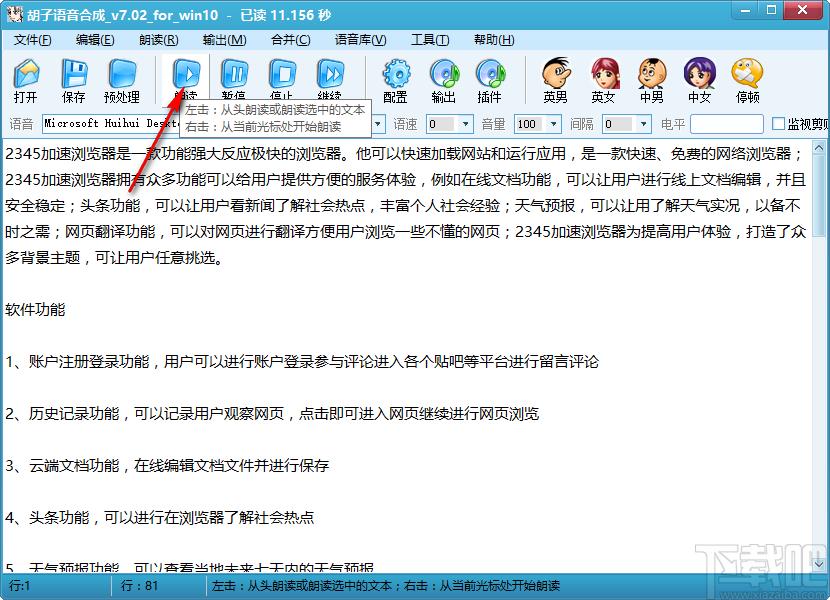
Task: Toggle the 监视剪贴板 checkbox
Action: pos(778,124)
